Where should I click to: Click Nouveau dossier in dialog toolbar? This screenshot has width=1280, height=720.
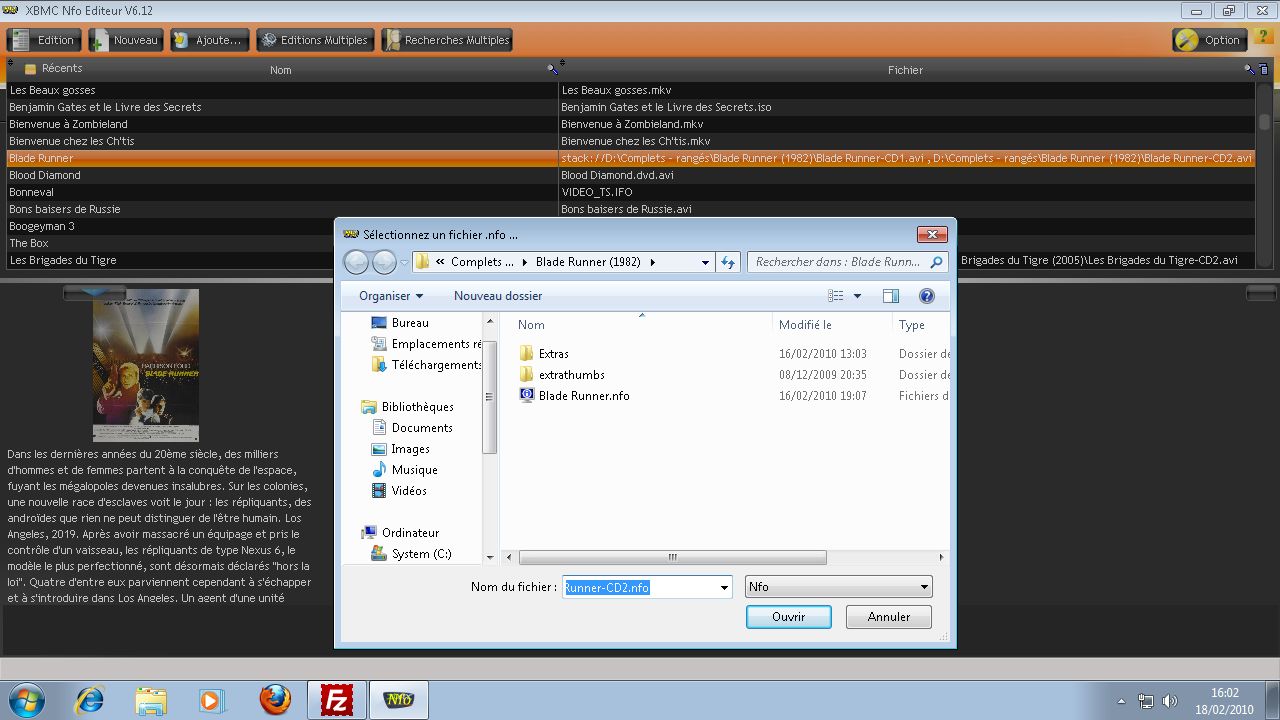pos(498,296)
